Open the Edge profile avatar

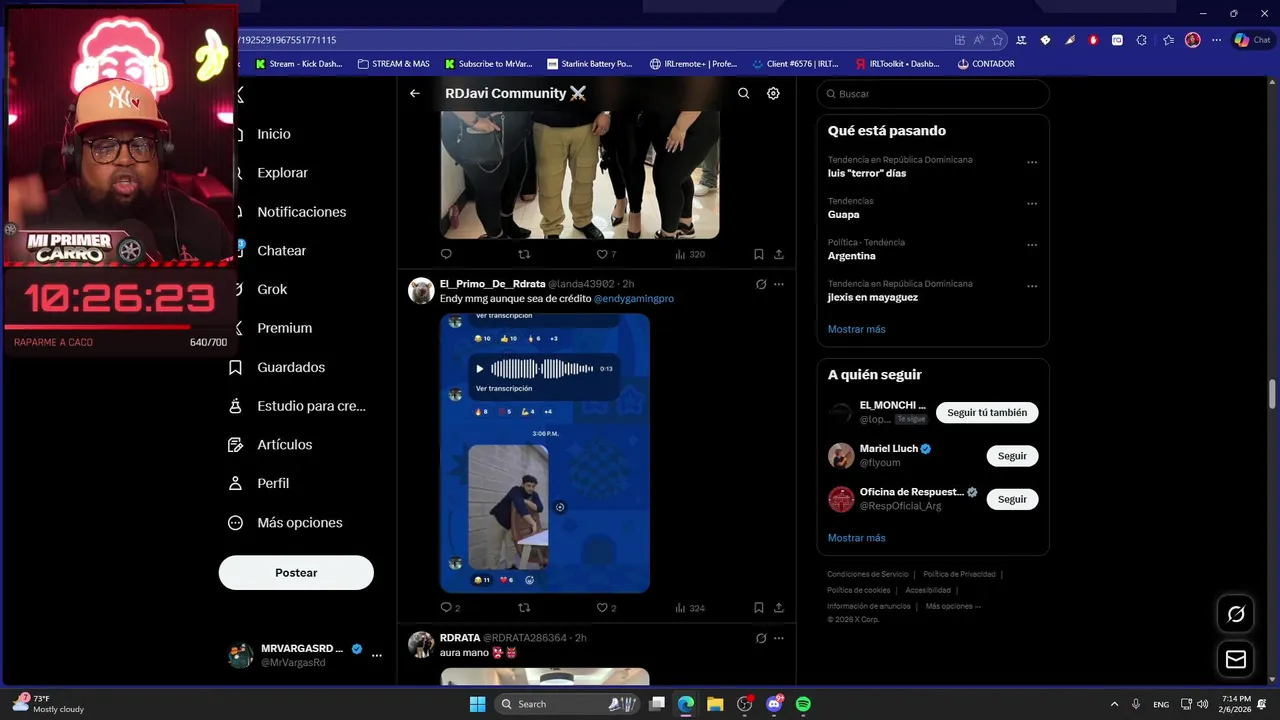[1192, 40]
